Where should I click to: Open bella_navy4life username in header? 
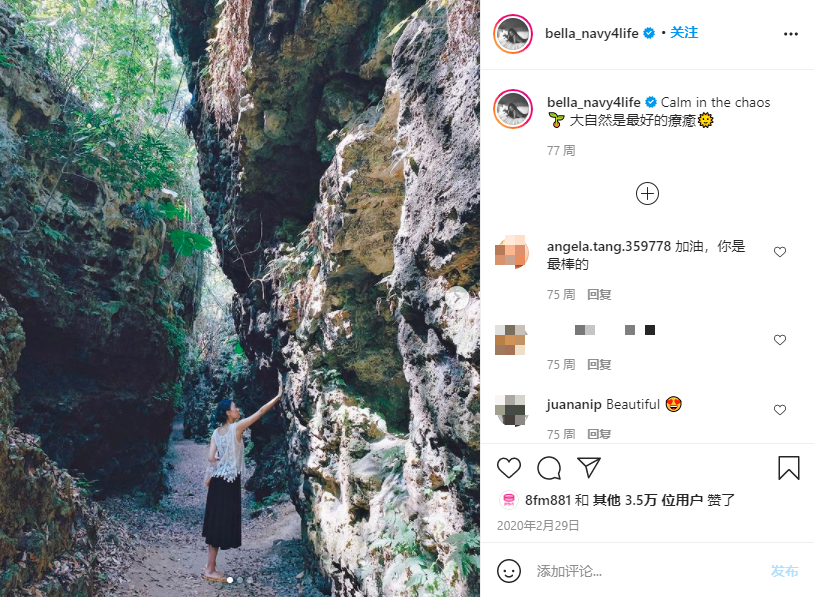coord(591,33)
